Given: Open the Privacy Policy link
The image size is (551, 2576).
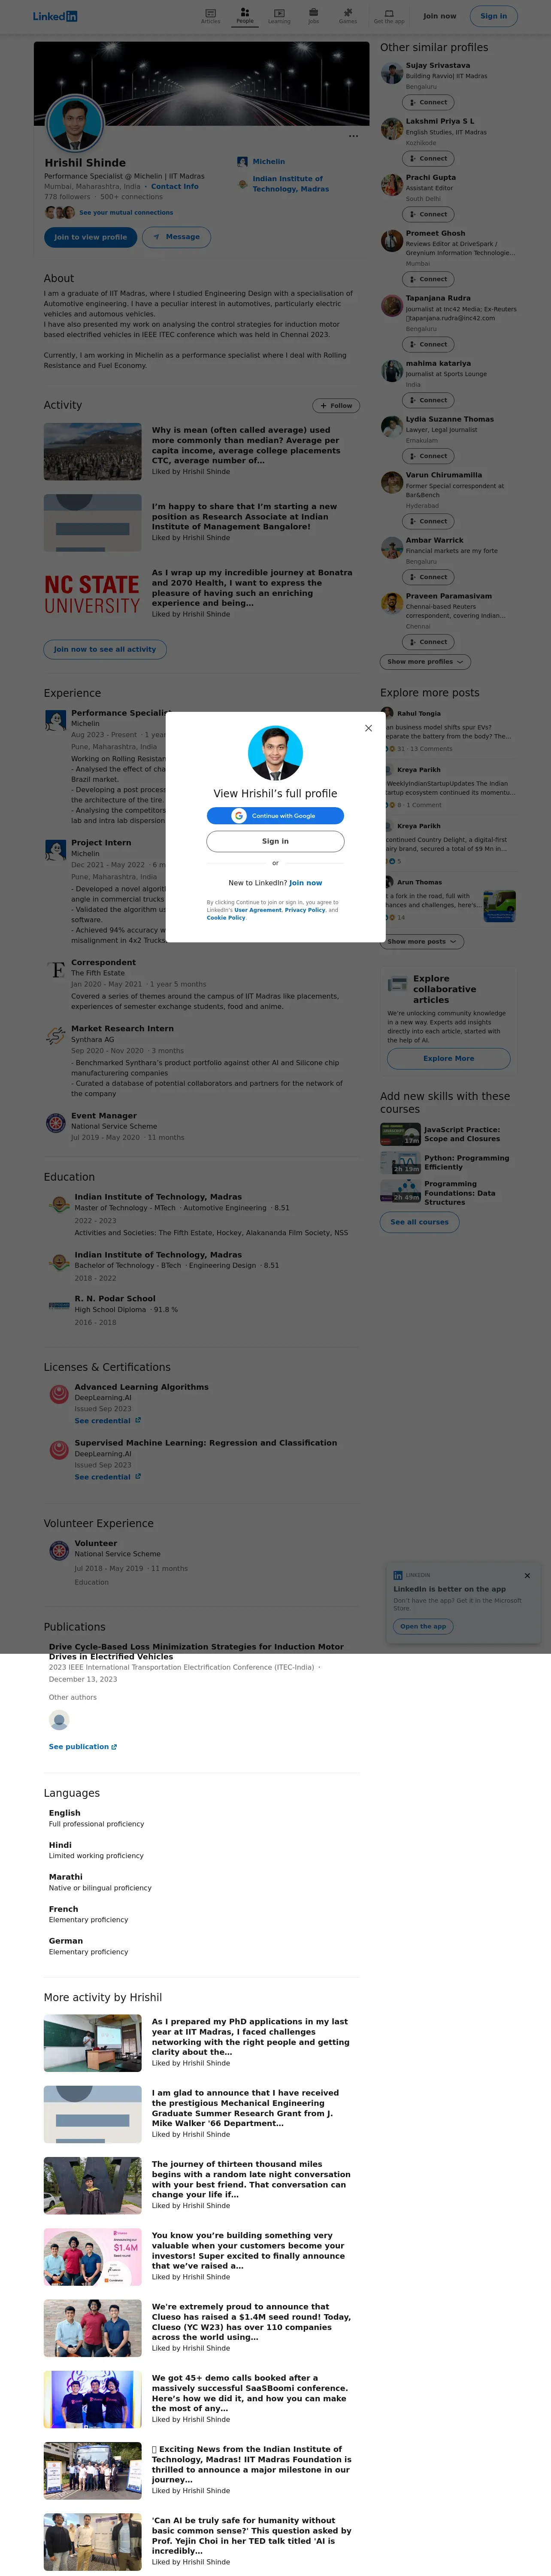Looking at the screenshot, I should tap(305, 910).
